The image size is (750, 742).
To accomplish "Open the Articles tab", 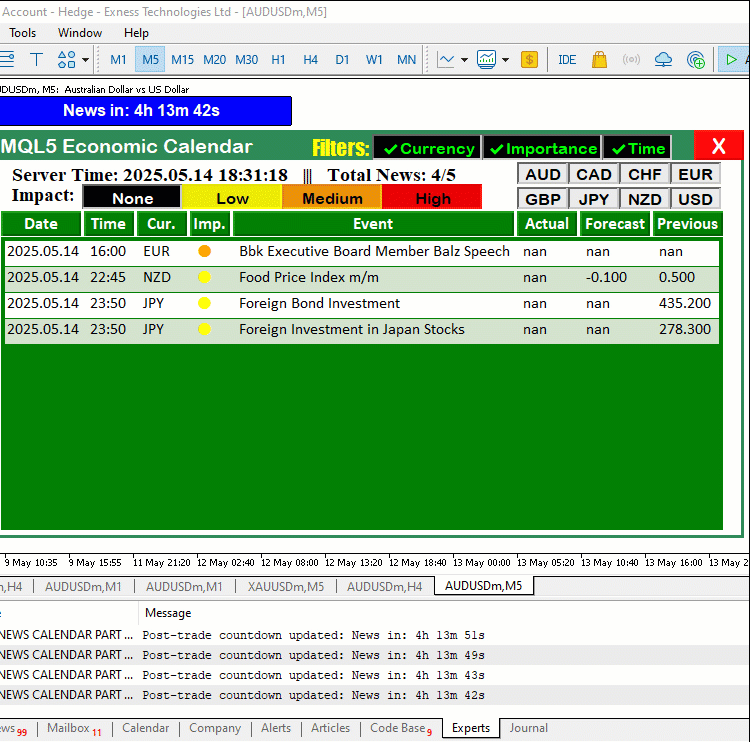I will point(331,728).
